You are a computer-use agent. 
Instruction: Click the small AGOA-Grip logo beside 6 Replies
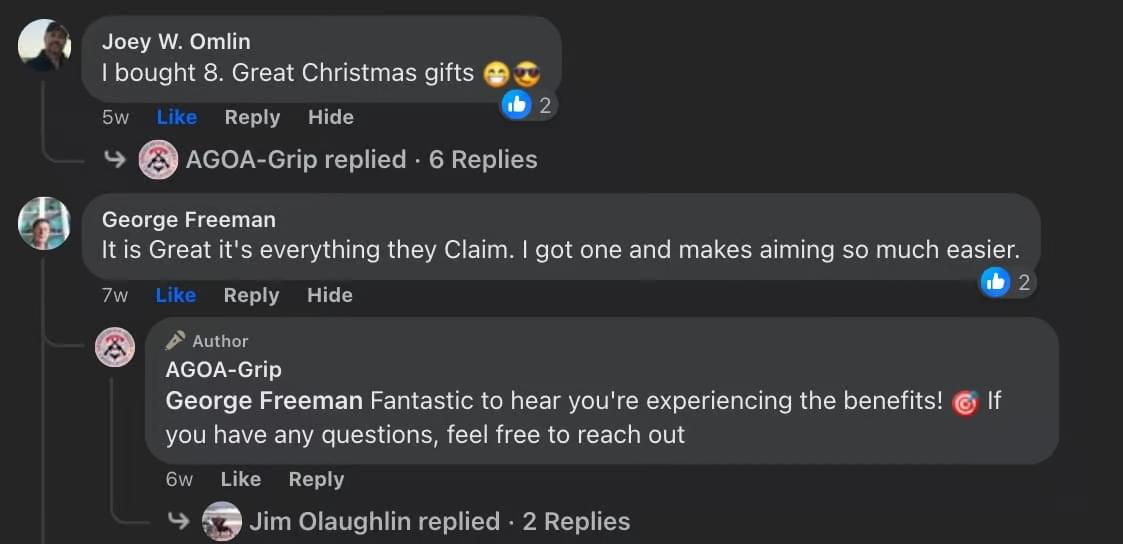[159, 160]
